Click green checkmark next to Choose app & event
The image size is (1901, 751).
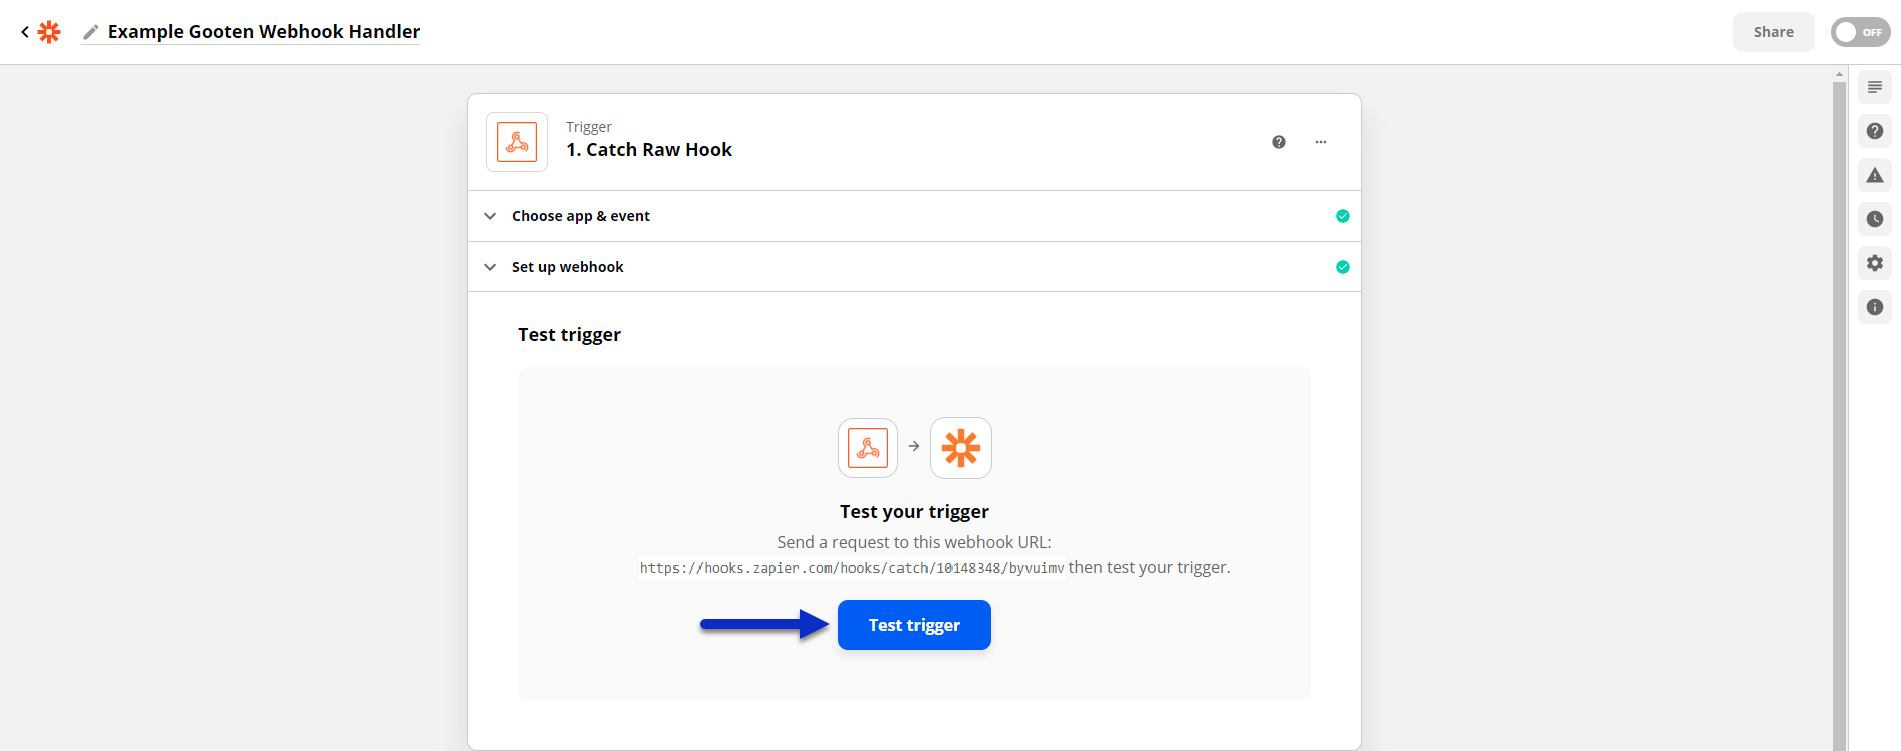tap(1343, 216)
